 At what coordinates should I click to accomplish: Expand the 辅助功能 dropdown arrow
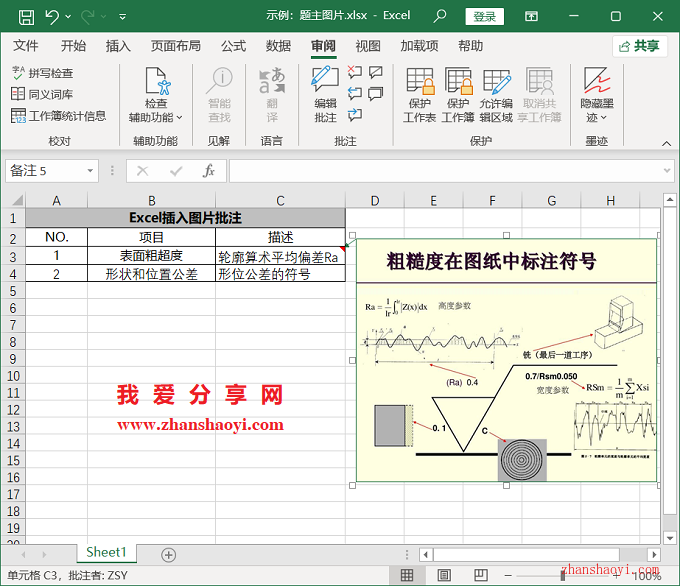tap(180, 118)
